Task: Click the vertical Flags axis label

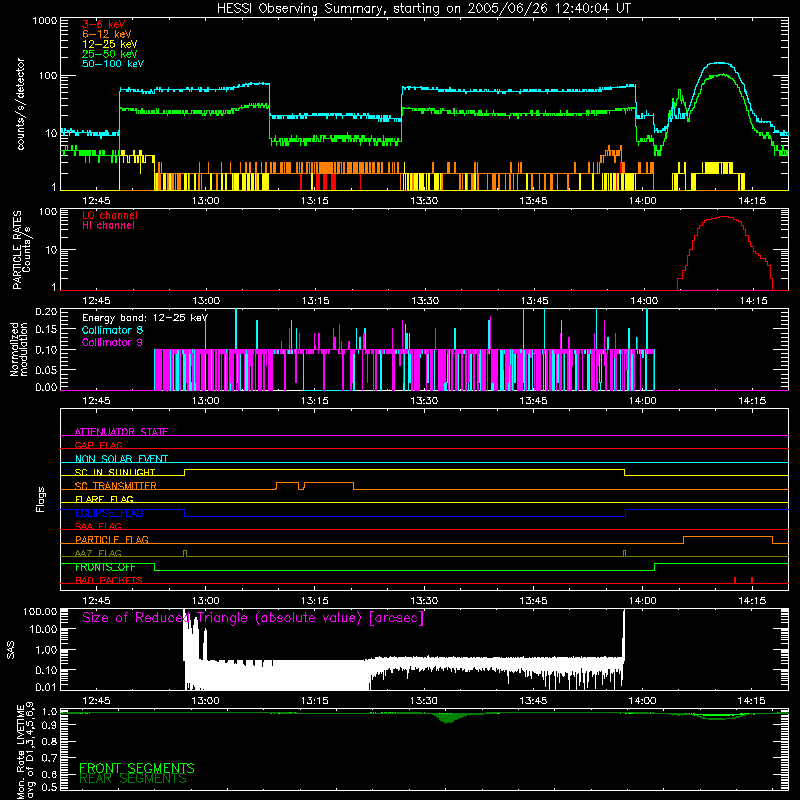Action: tap(41, 499)
